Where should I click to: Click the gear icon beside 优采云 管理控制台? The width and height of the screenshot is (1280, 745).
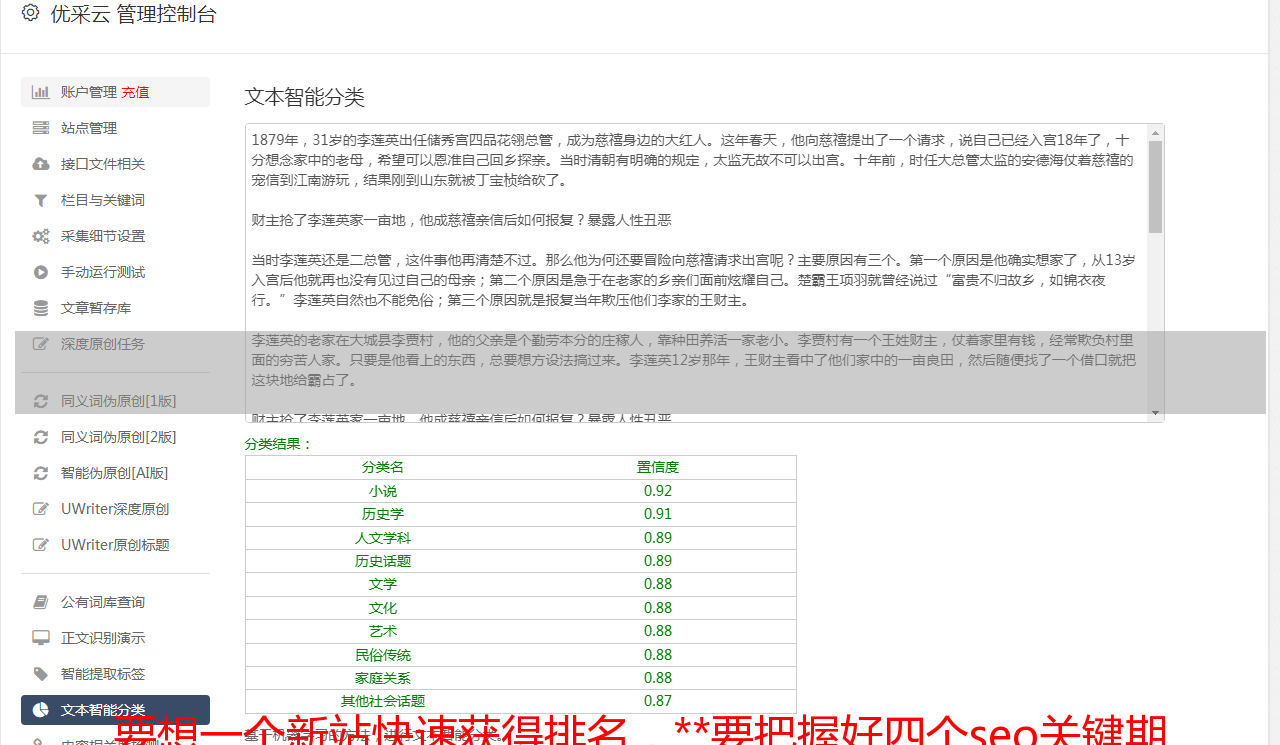point(30,13)
